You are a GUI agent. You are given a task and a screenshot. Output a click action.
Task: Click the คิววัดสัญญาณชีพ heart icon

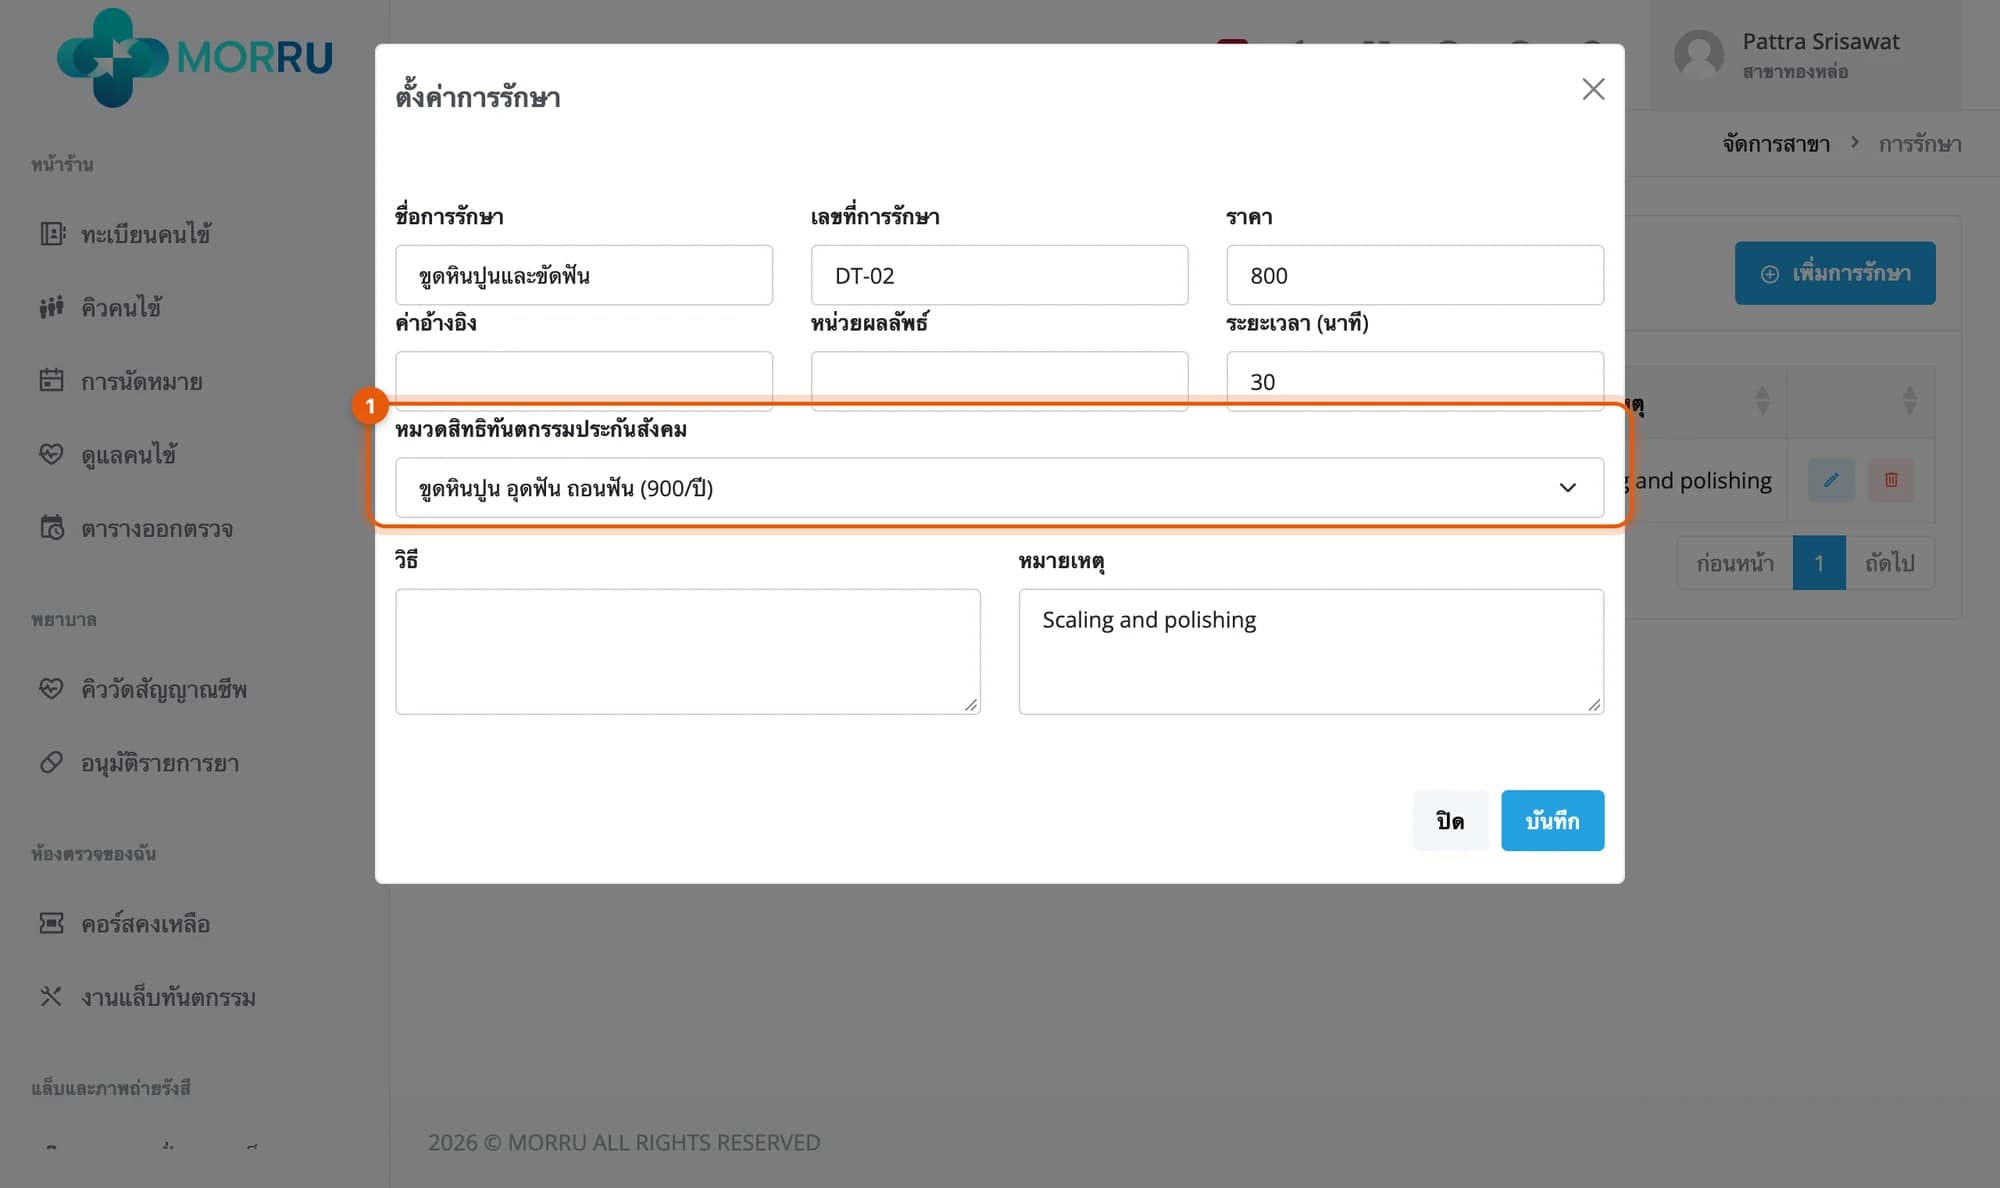click(51, 688)
